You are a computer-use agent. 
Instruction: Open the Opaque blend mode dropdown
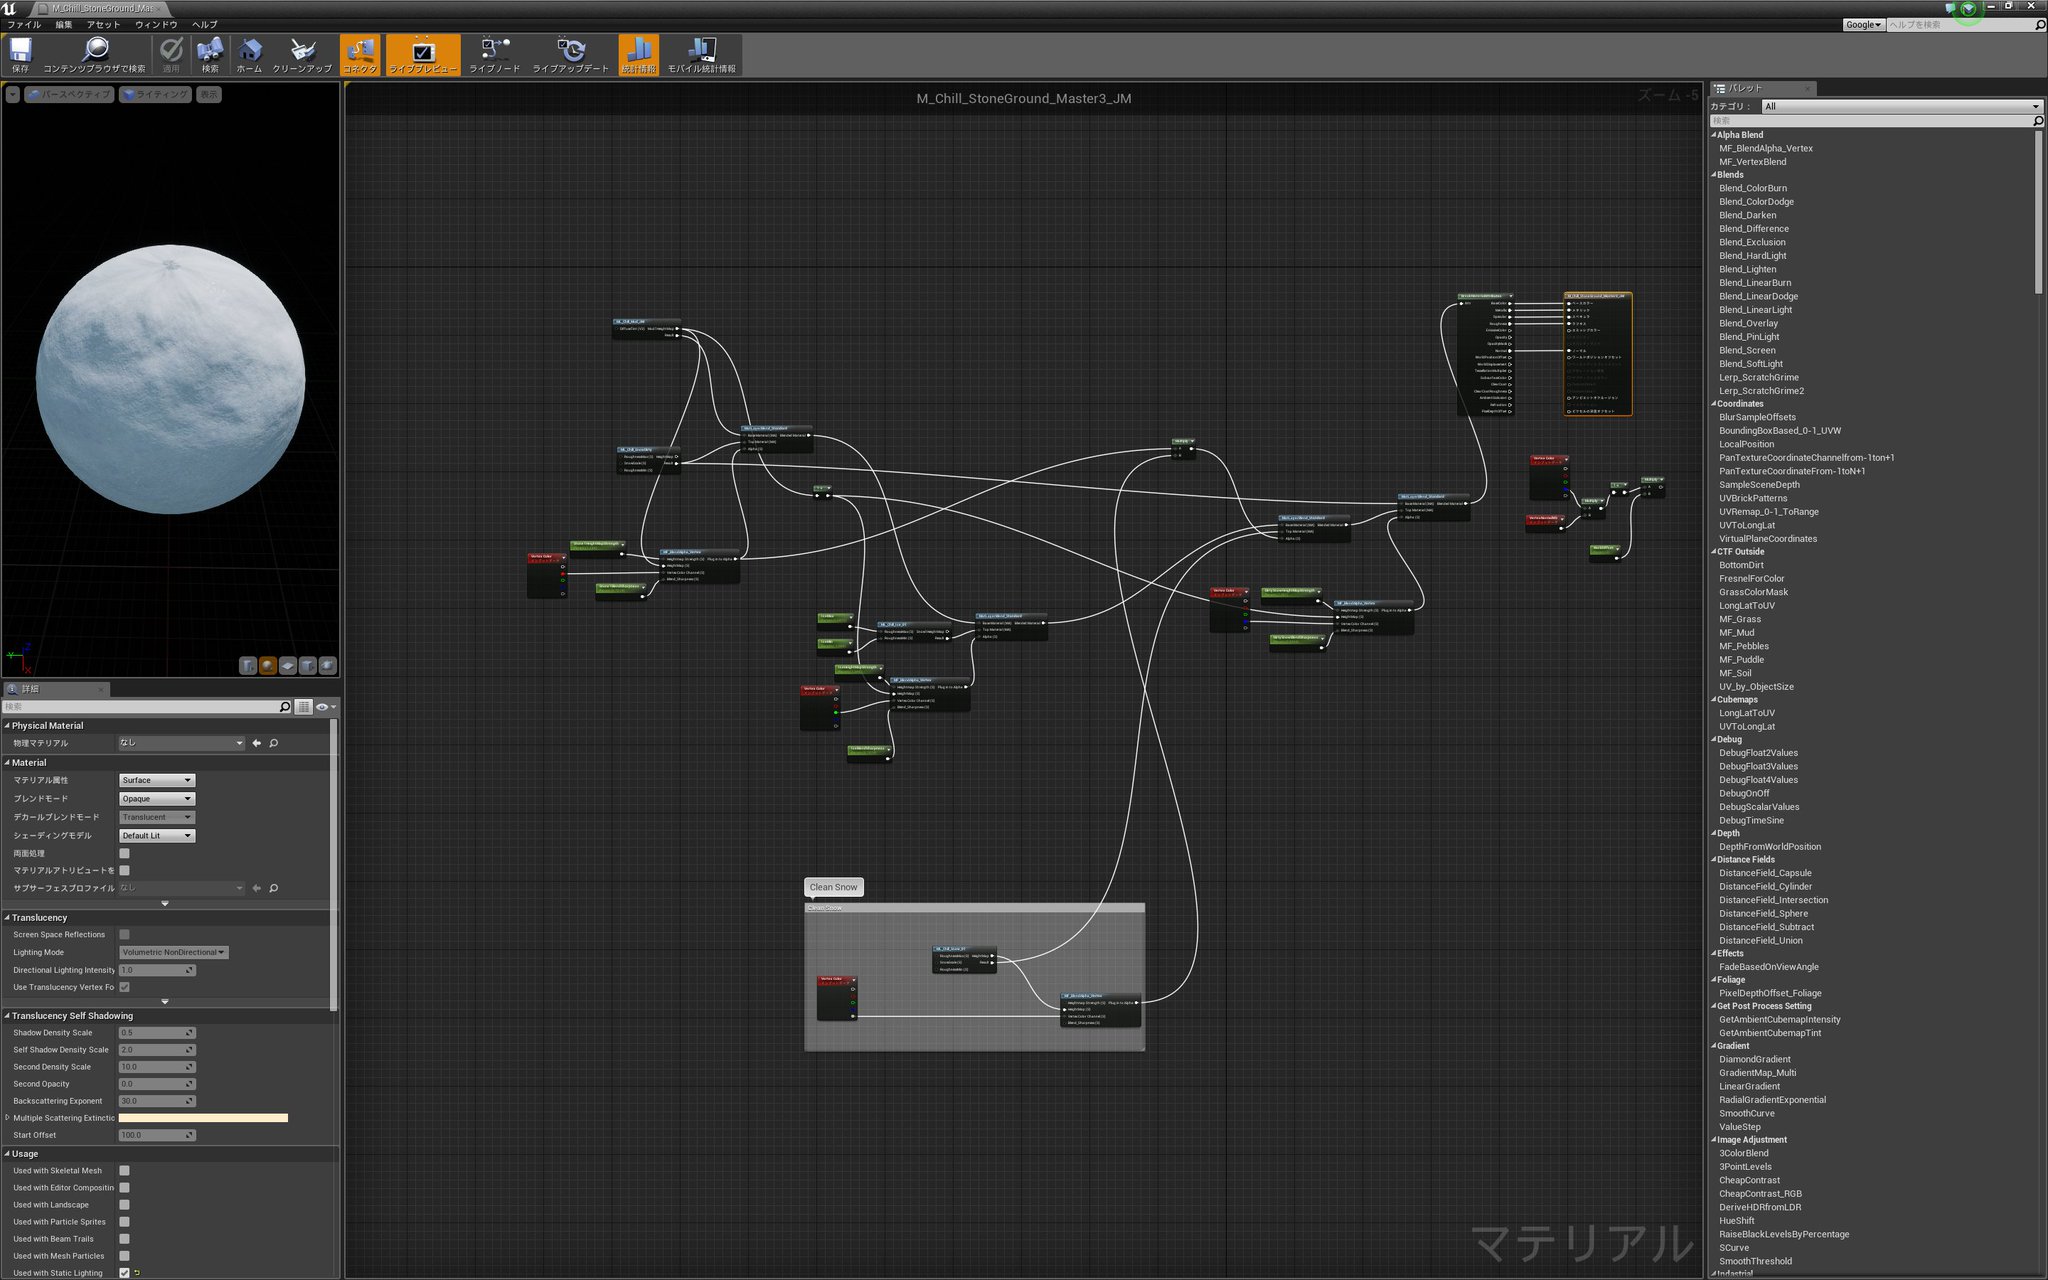click(157, 799)
